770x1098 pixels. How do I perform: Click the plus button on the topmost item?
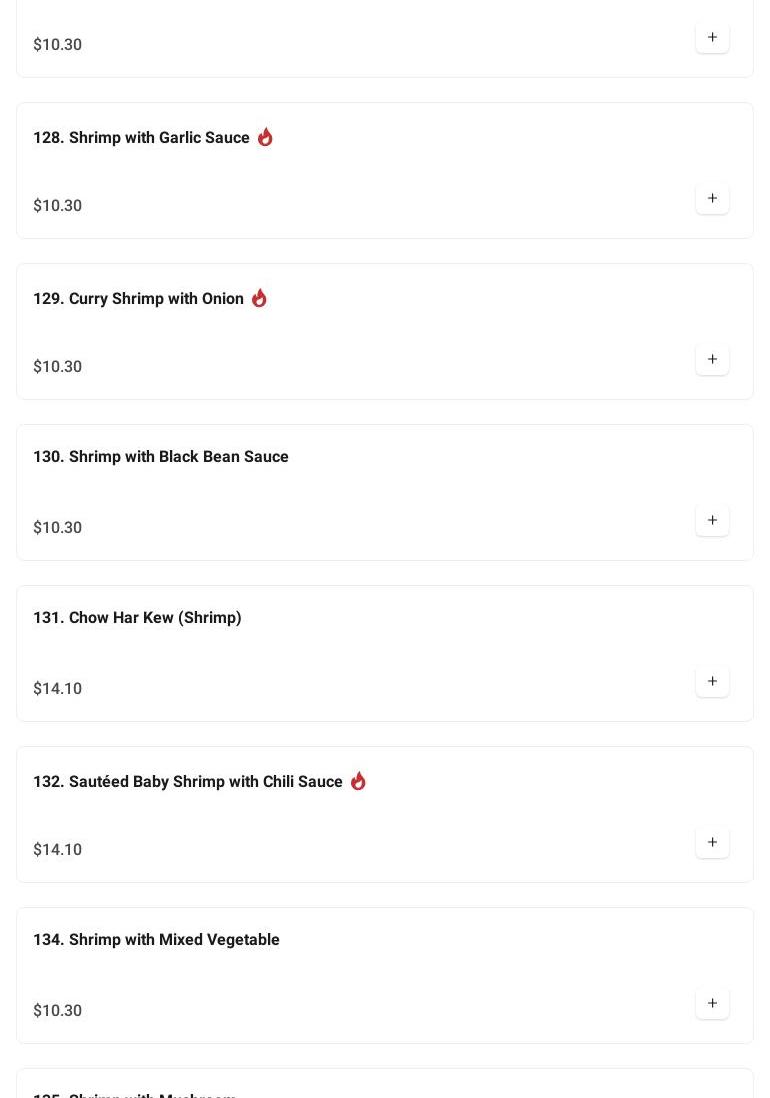click(x=712, y=38)
